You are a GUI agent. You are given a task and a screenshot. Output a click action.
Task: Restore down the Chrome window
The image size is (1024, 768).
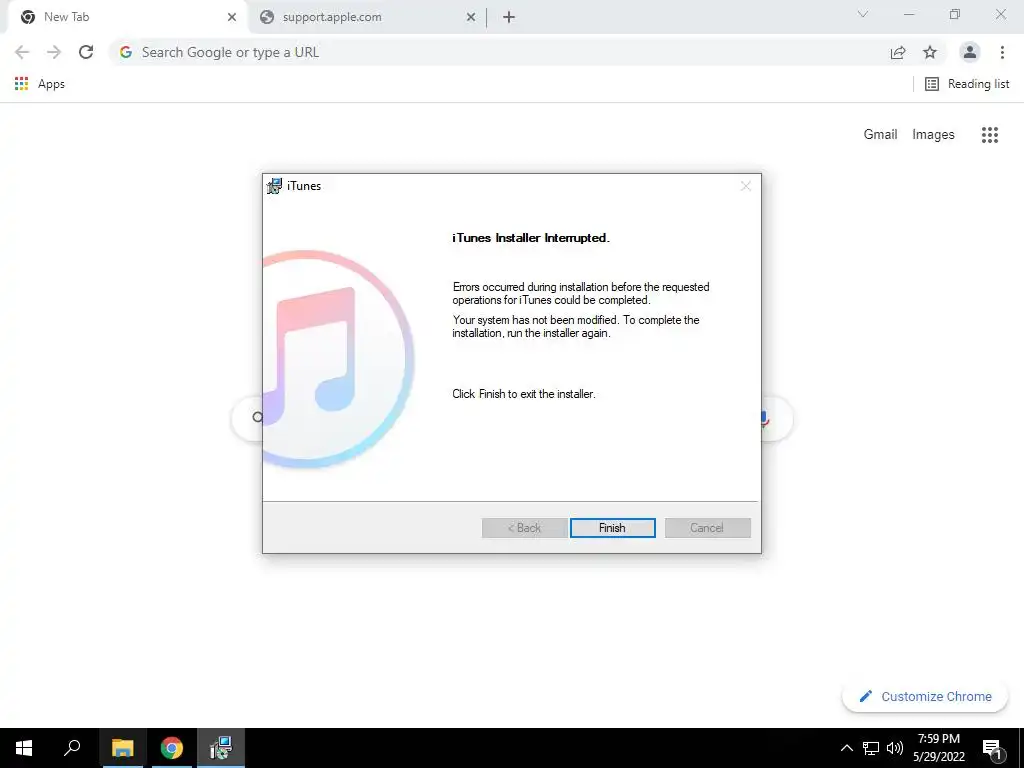[x=955, y=14]
